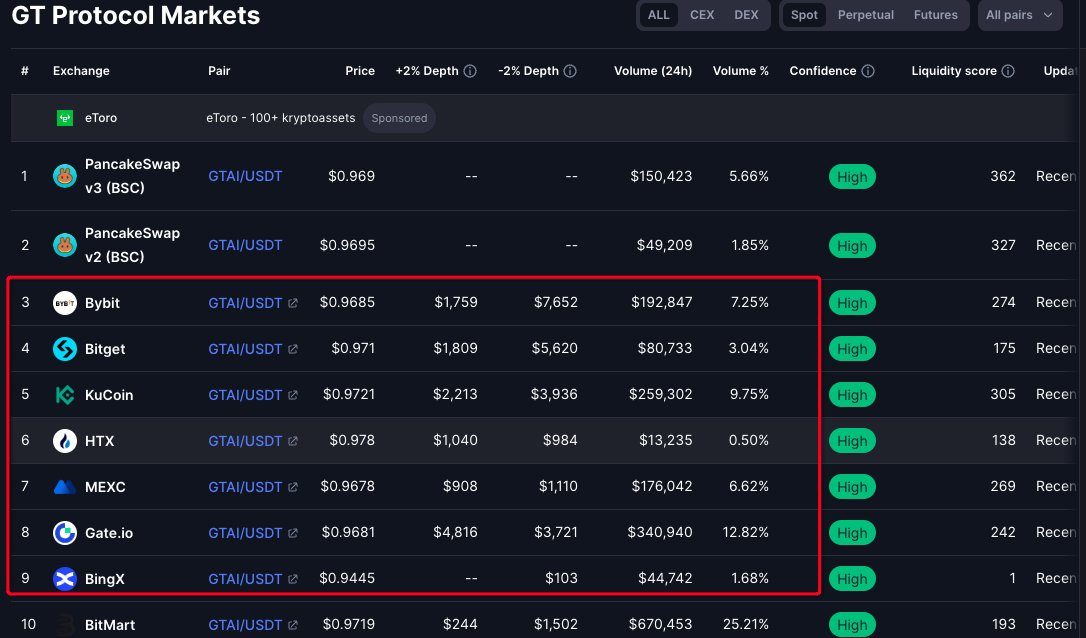Click the eToro Sponsored badge
The width and height of the screenshot is (1086, 638).
(x=399, y=118)
